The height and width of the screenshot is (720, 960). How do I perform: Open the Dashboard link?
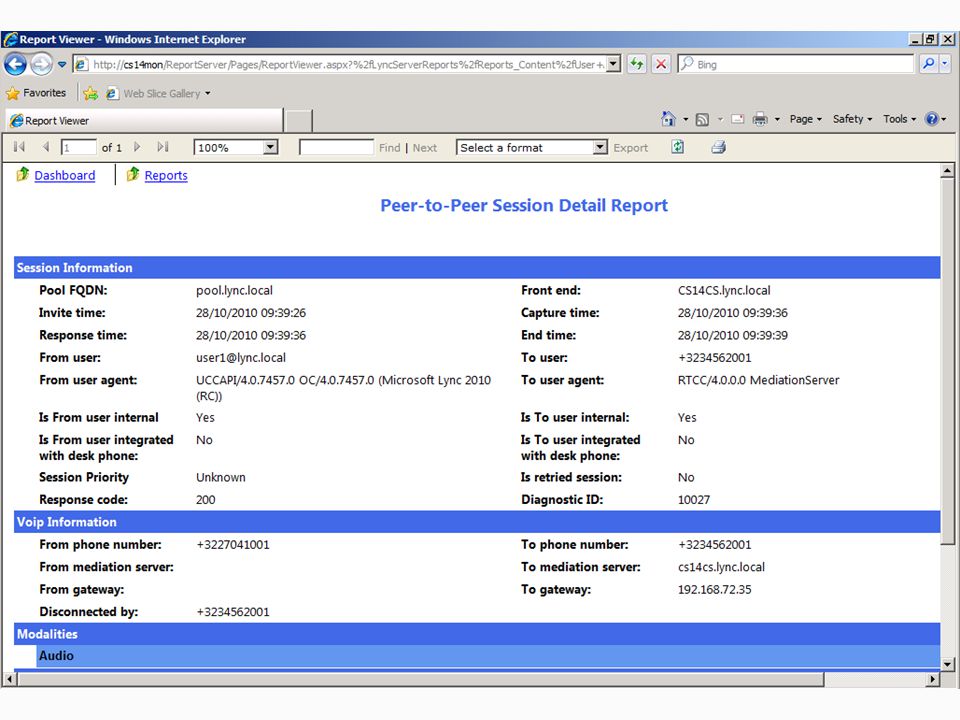tap(64, 175)
